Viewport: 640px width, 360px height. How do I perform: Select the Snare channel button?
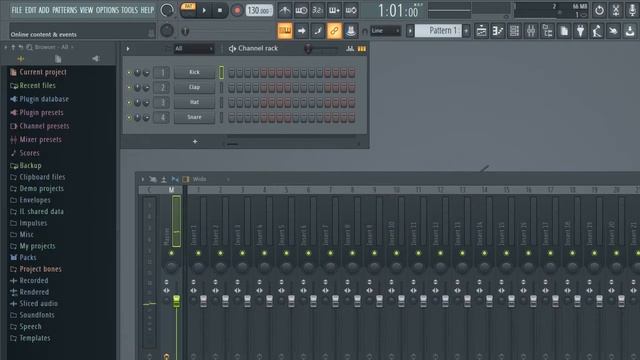pos(194,117)
